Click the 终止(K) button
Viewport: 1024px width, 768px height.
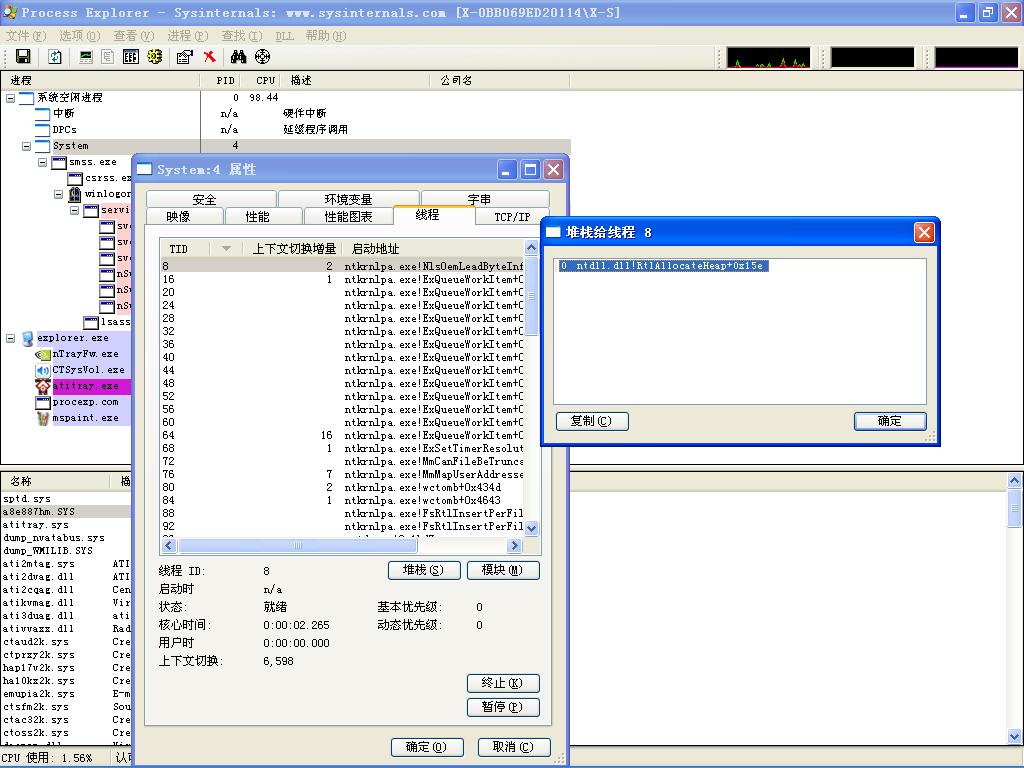pyautogui.click(x=503, y=683)
